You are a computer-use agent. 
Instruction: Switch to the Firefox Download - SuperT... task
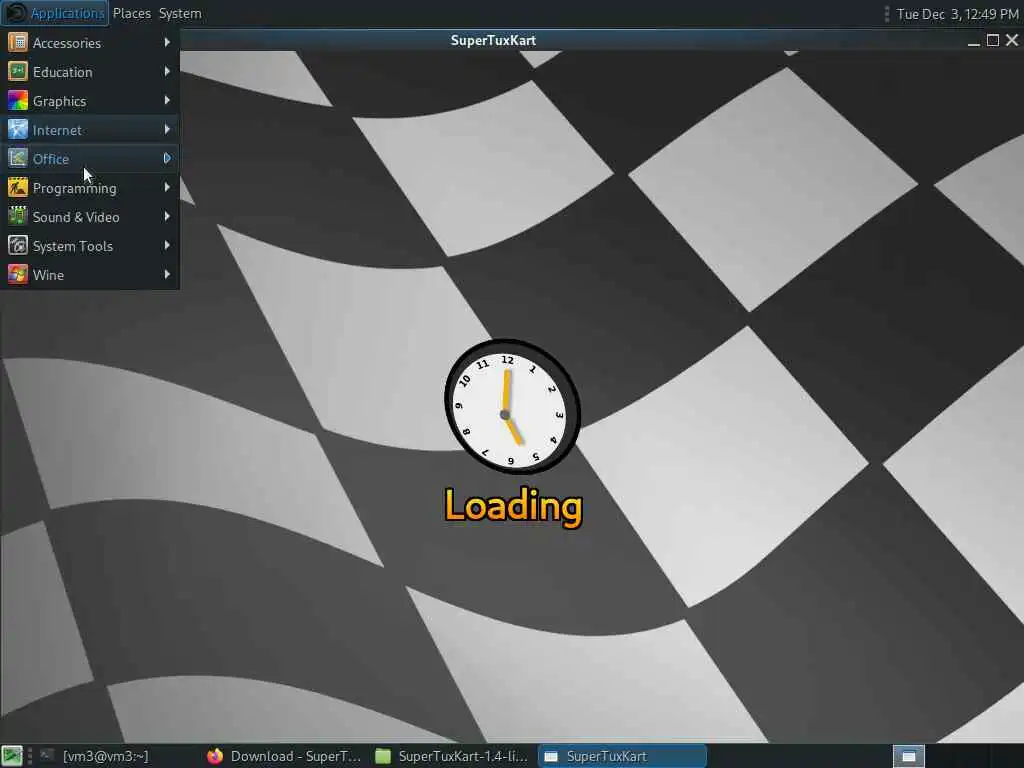[x=284, y=756]
